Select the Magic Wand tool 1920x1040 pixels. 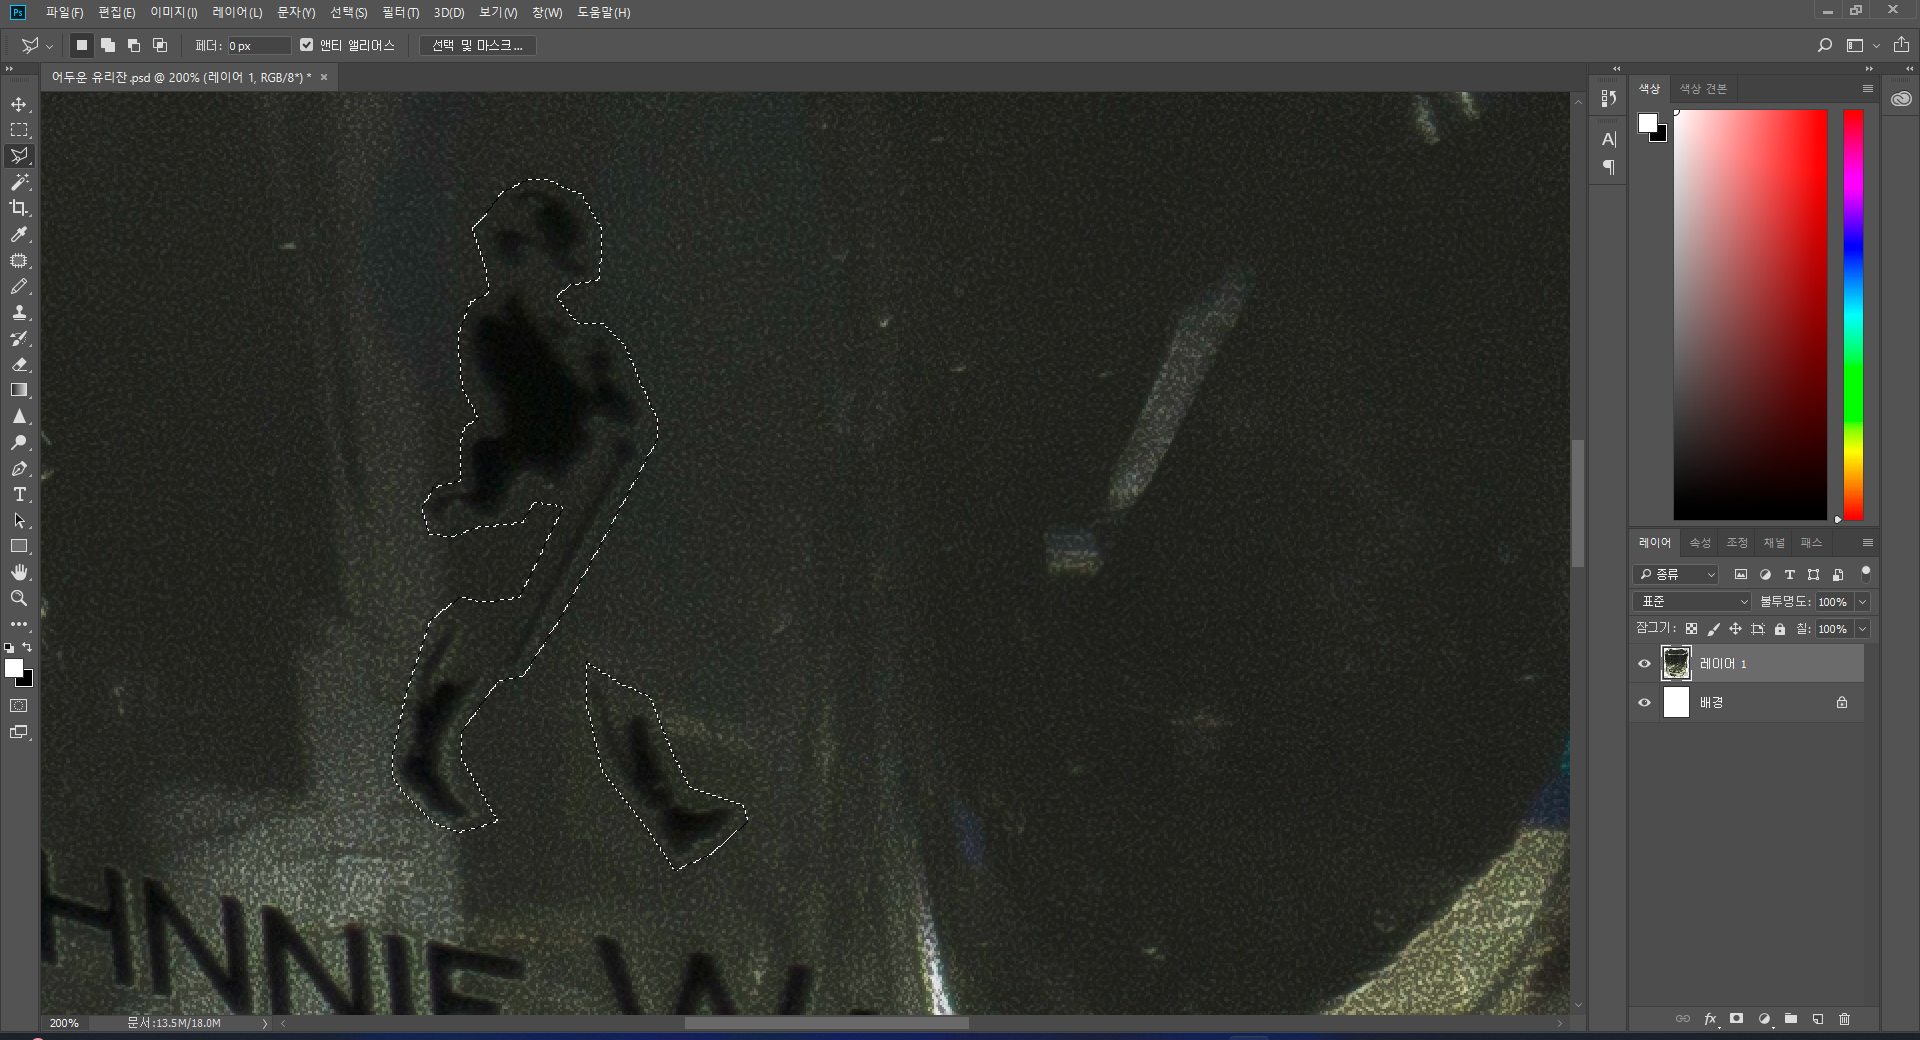(x=19, y=182)
